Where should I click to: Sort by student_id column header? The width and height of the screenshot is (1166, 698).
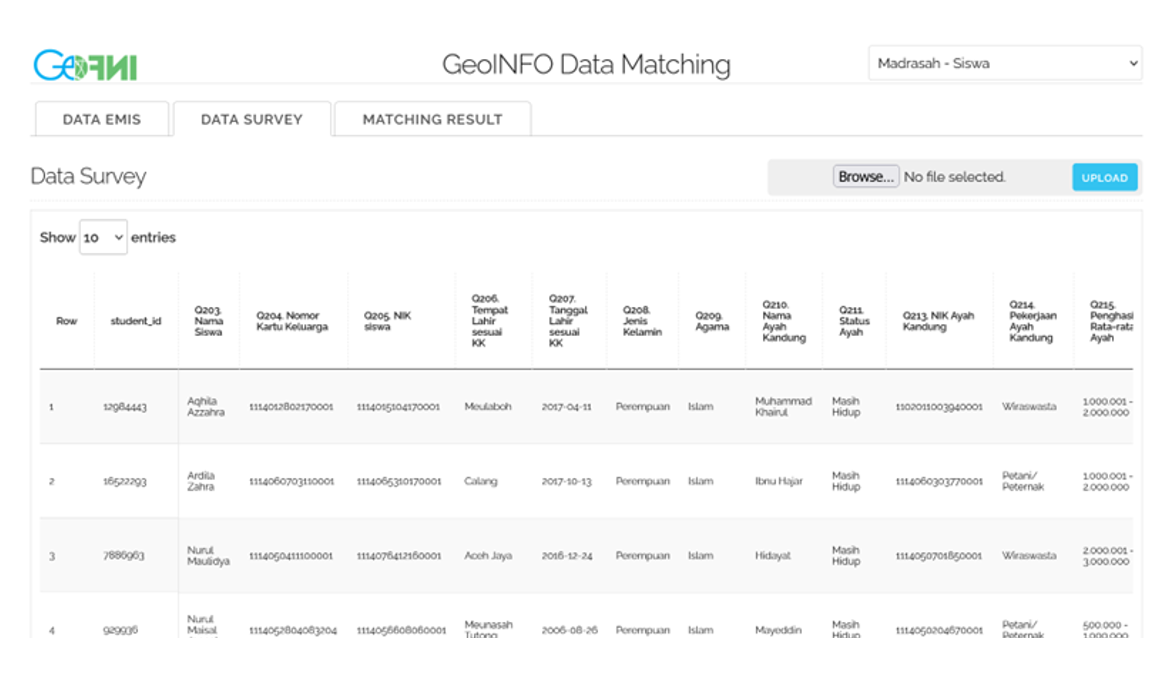(x=136, y=321)
